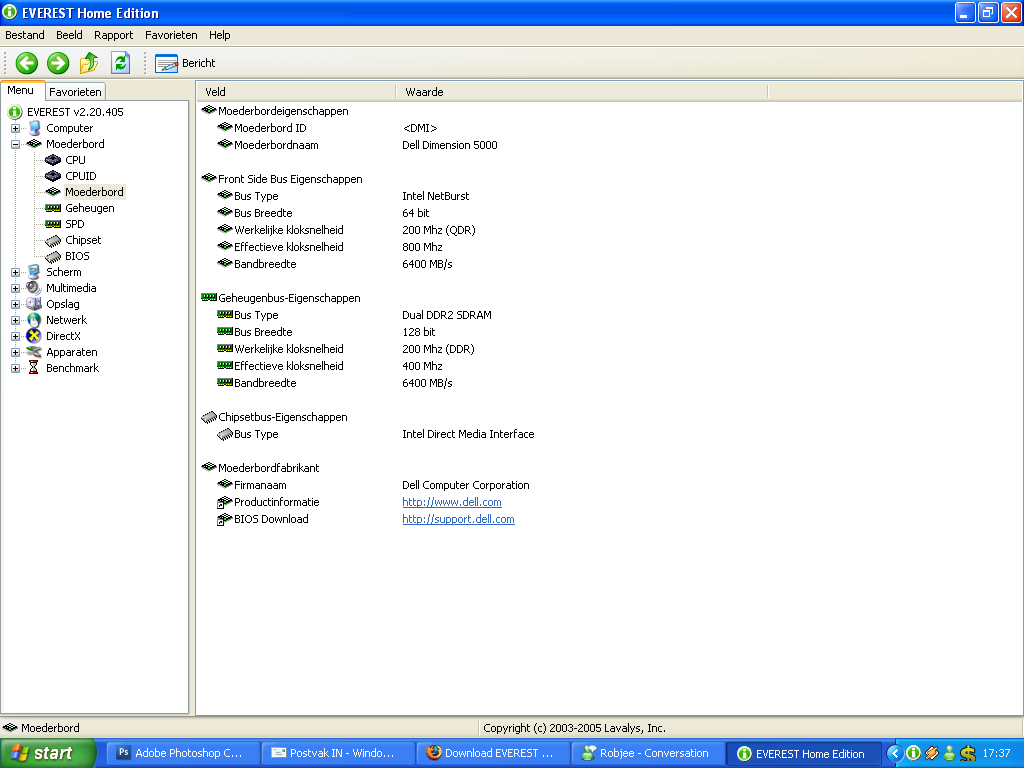Open the Rapport menu

114,35
